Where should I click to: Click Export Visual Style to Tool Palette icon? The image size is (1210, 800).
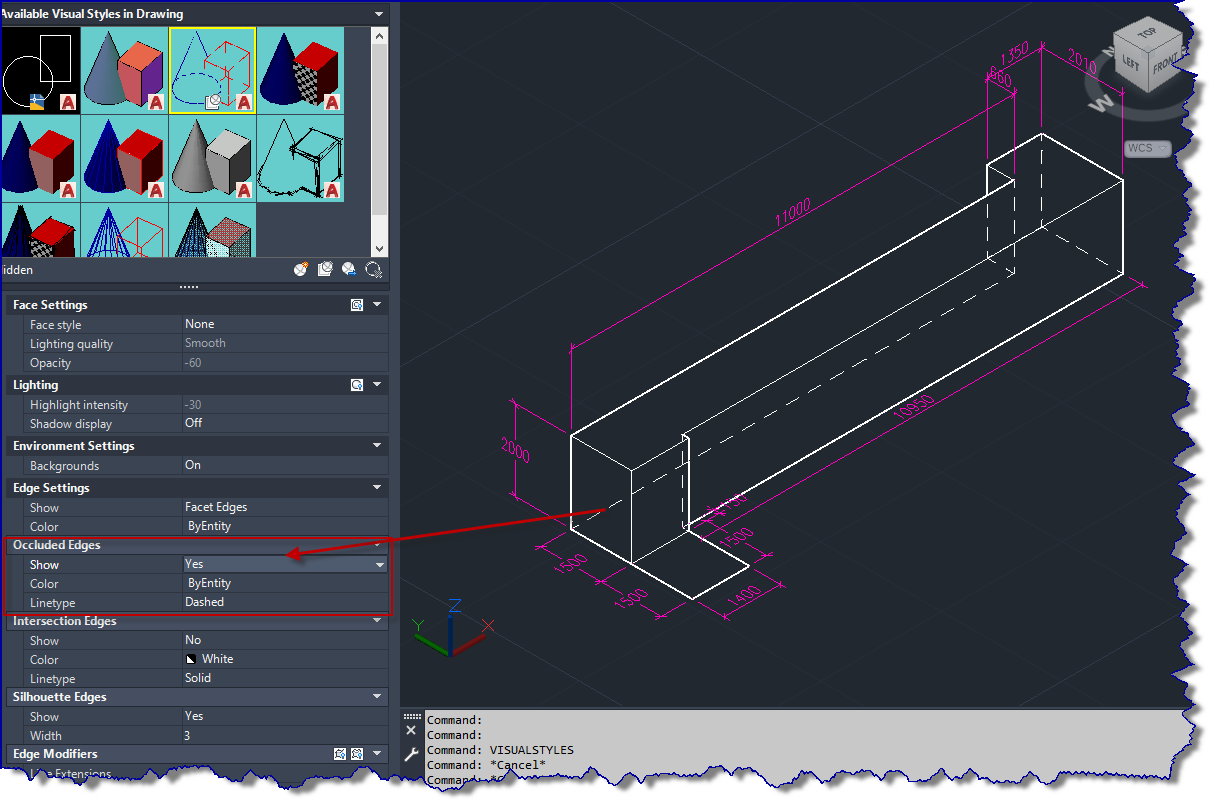click(x=348, y=268)
